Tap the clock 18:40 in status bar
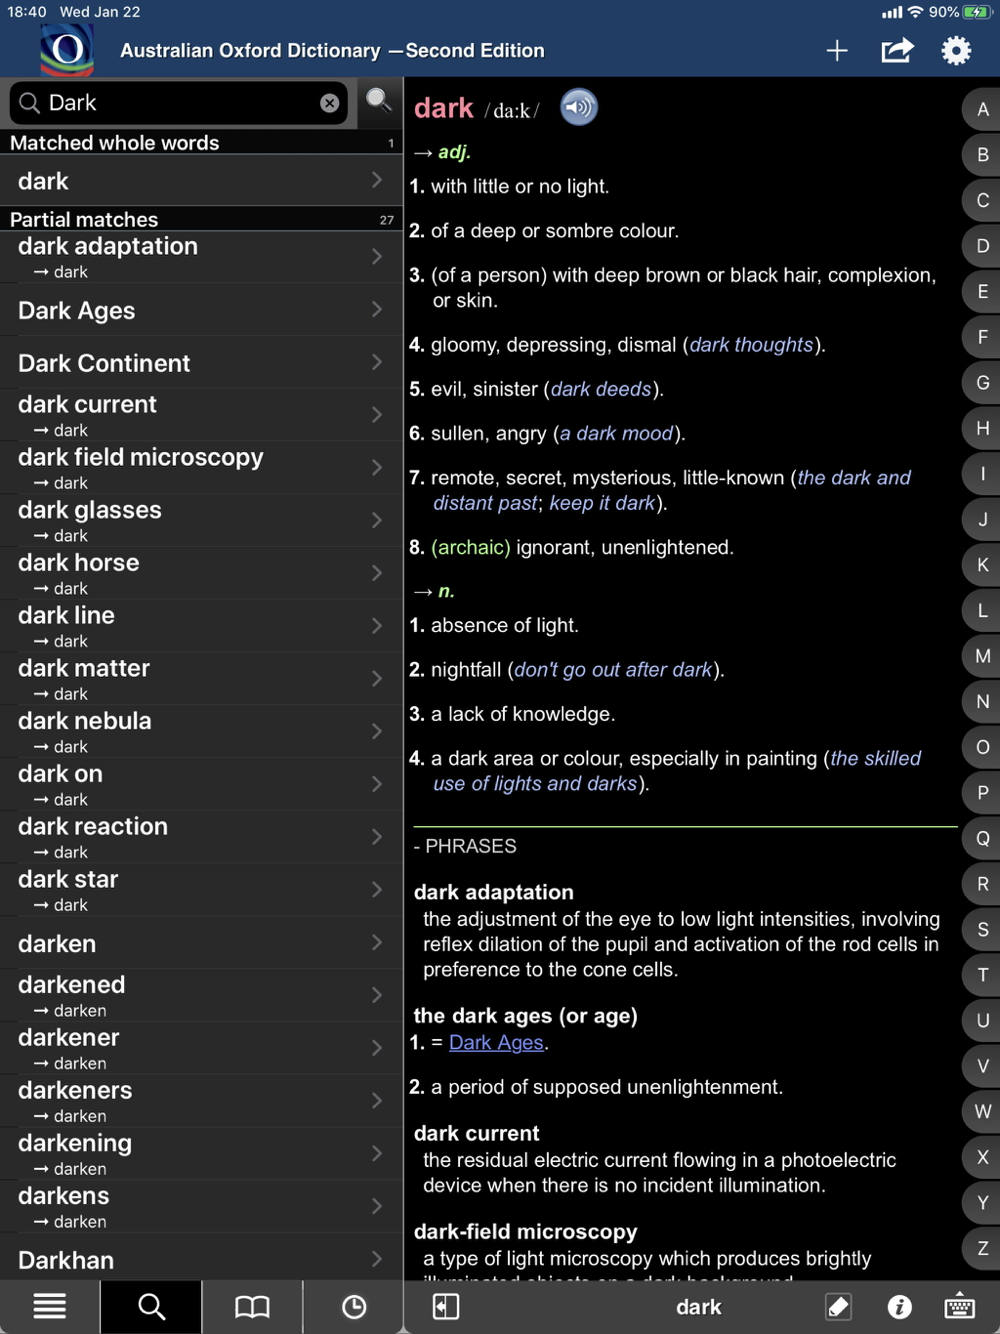The image size is (1000, 1334). coord(27,12)
